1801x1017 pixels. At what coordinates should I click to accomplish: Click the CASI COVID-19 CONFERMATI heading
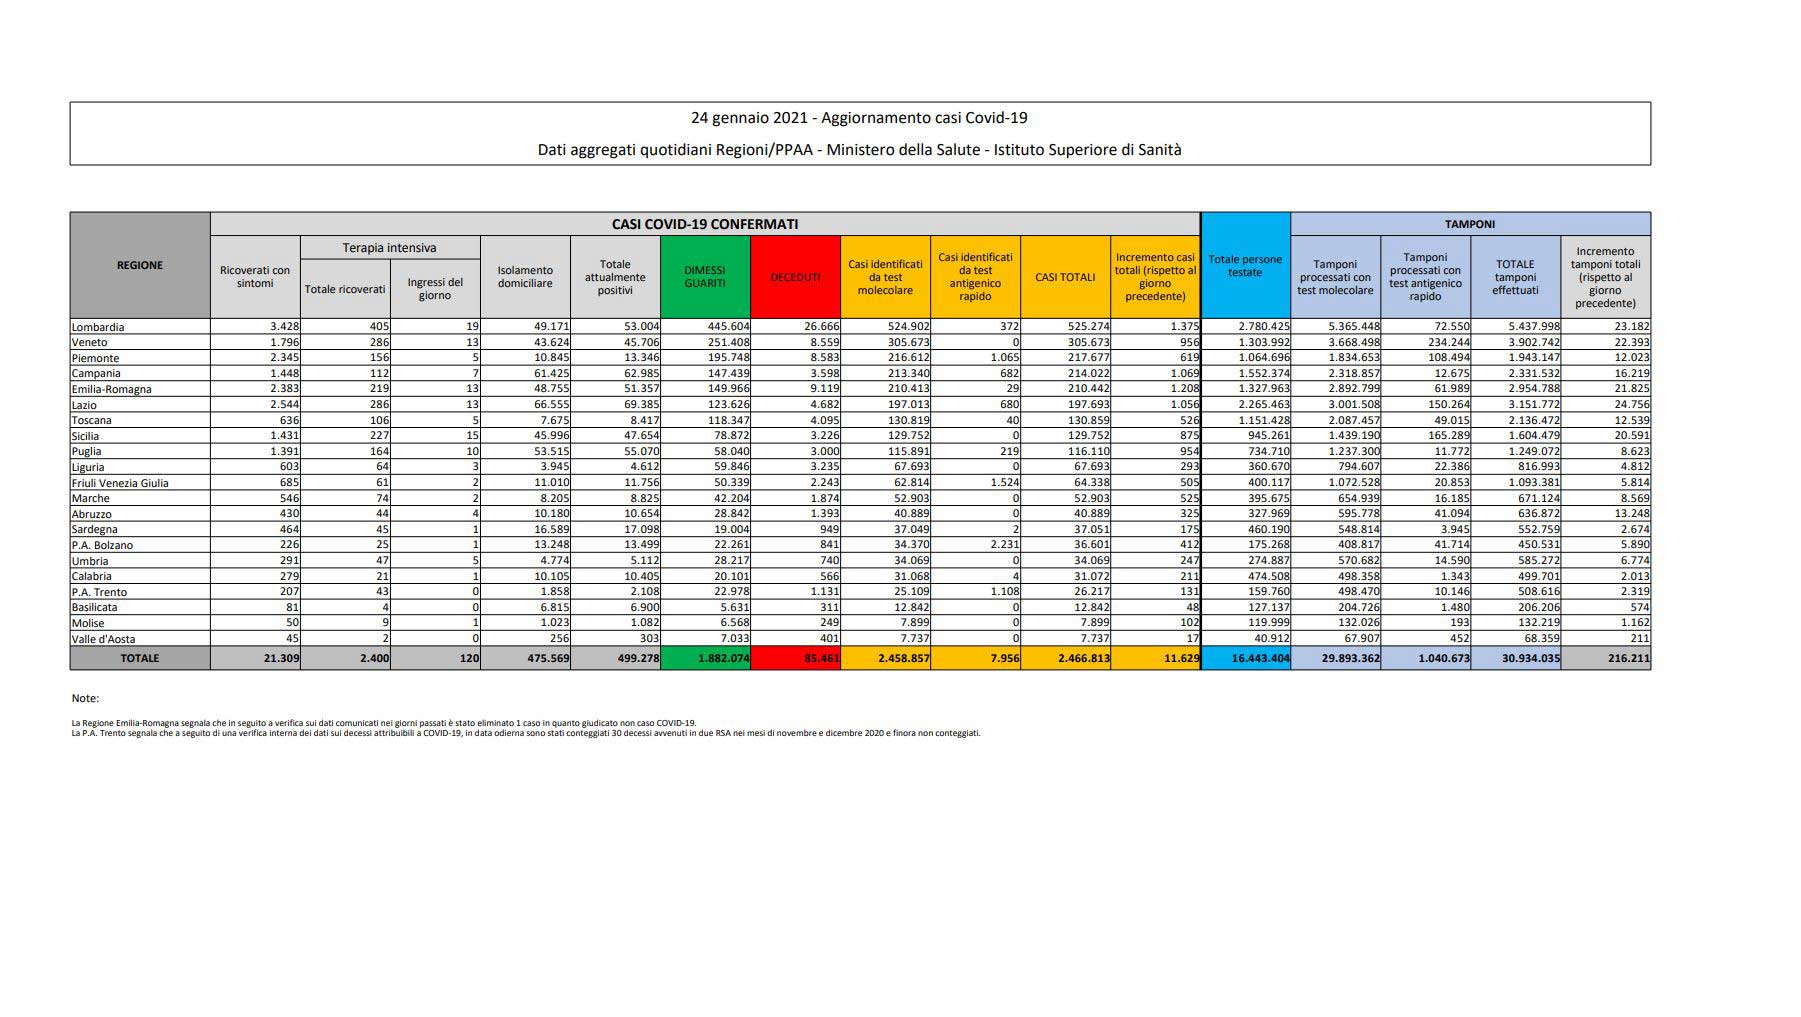705,224
